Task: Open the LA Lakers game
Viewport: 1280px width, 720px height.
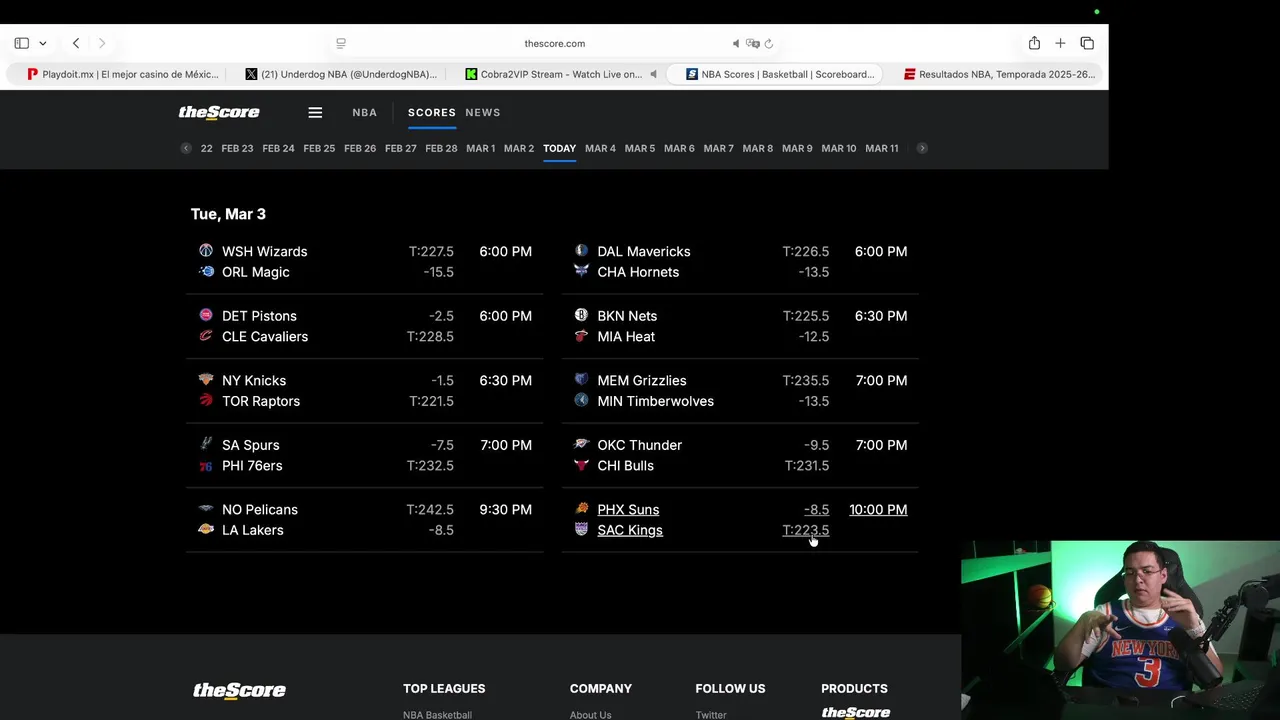Action: 253,530
